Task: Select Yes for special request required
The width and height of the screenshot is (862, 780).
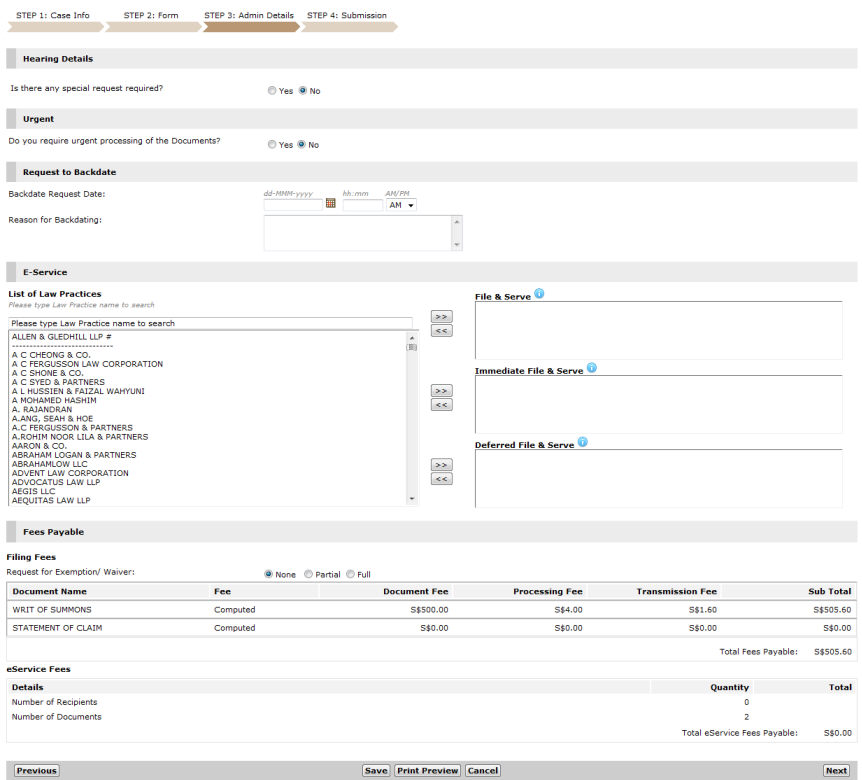Action: point(273,91)
